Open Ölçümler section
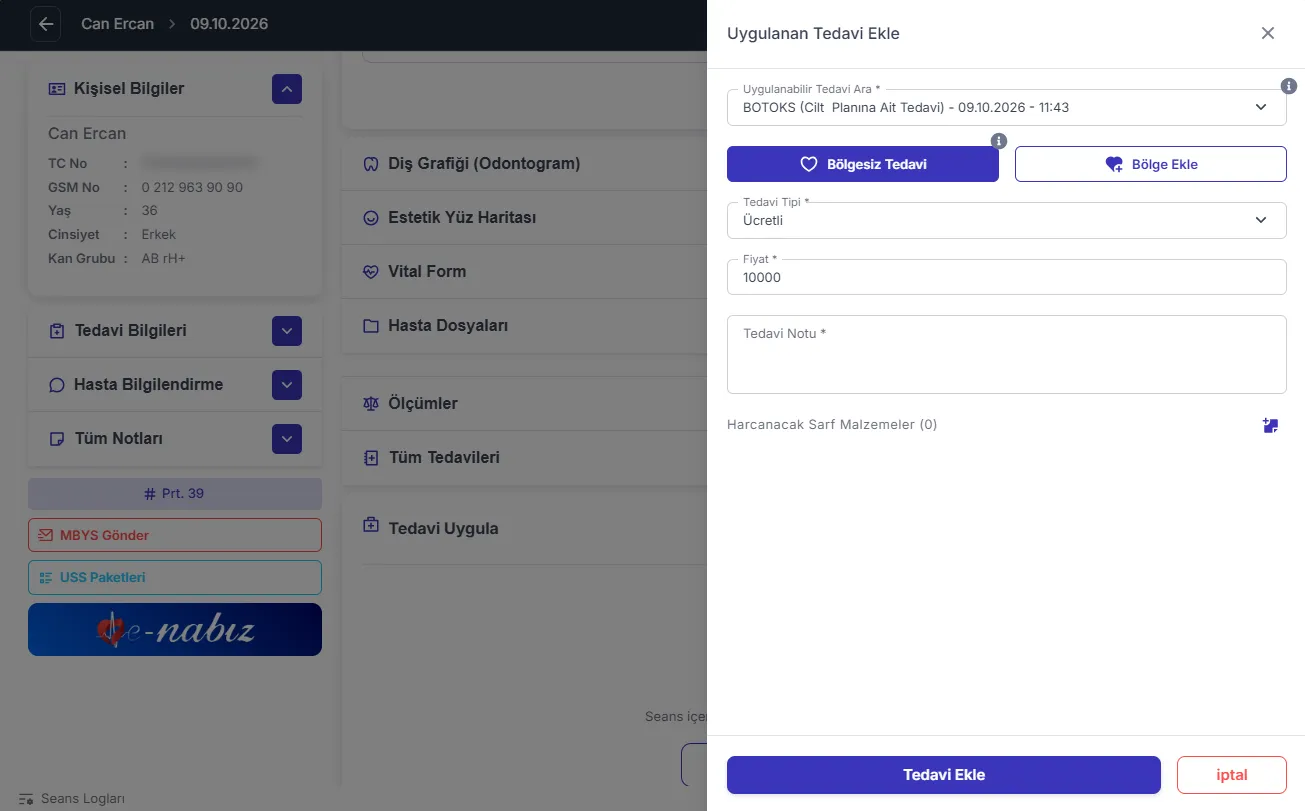The width and height of the screenshot is (1305, 811). pos(524,404)
